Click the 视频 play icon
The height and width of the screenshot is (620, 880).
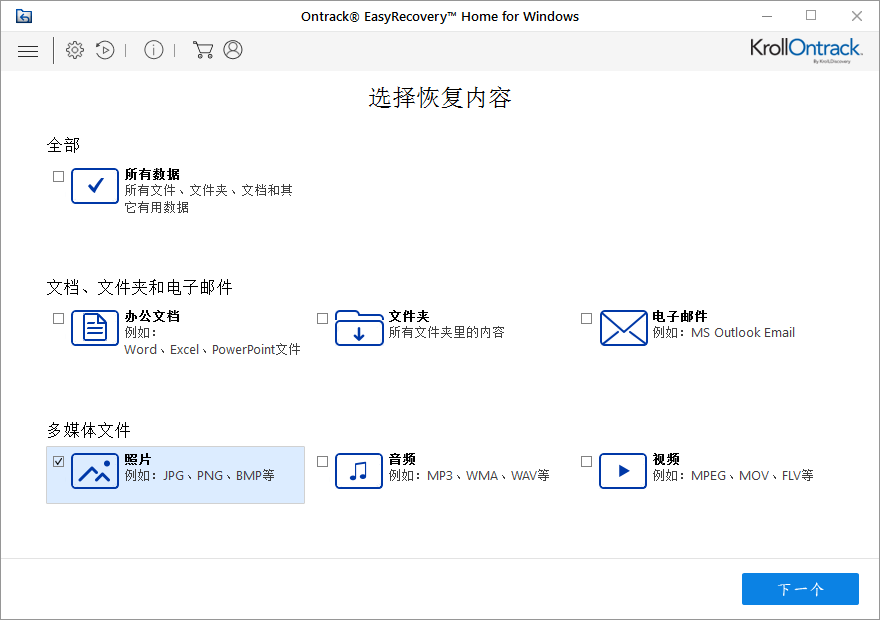622,471
